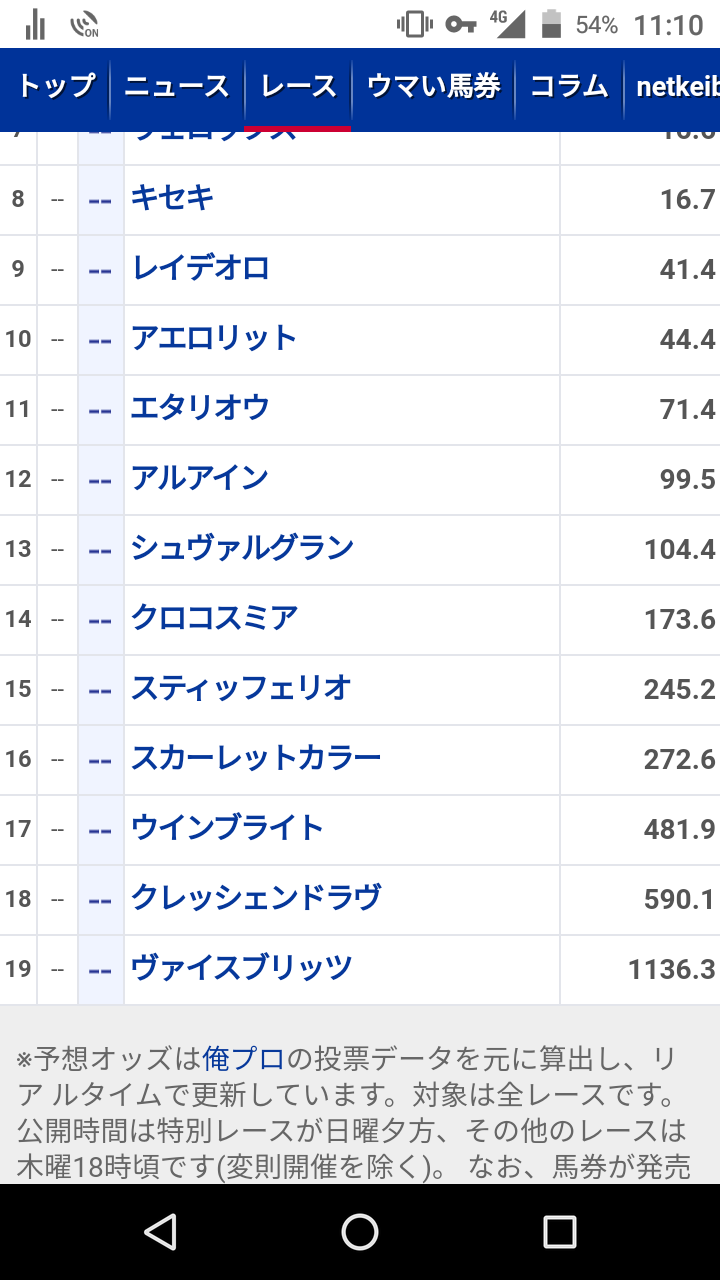Switch to the ニュース tab

tap(177, 87)
